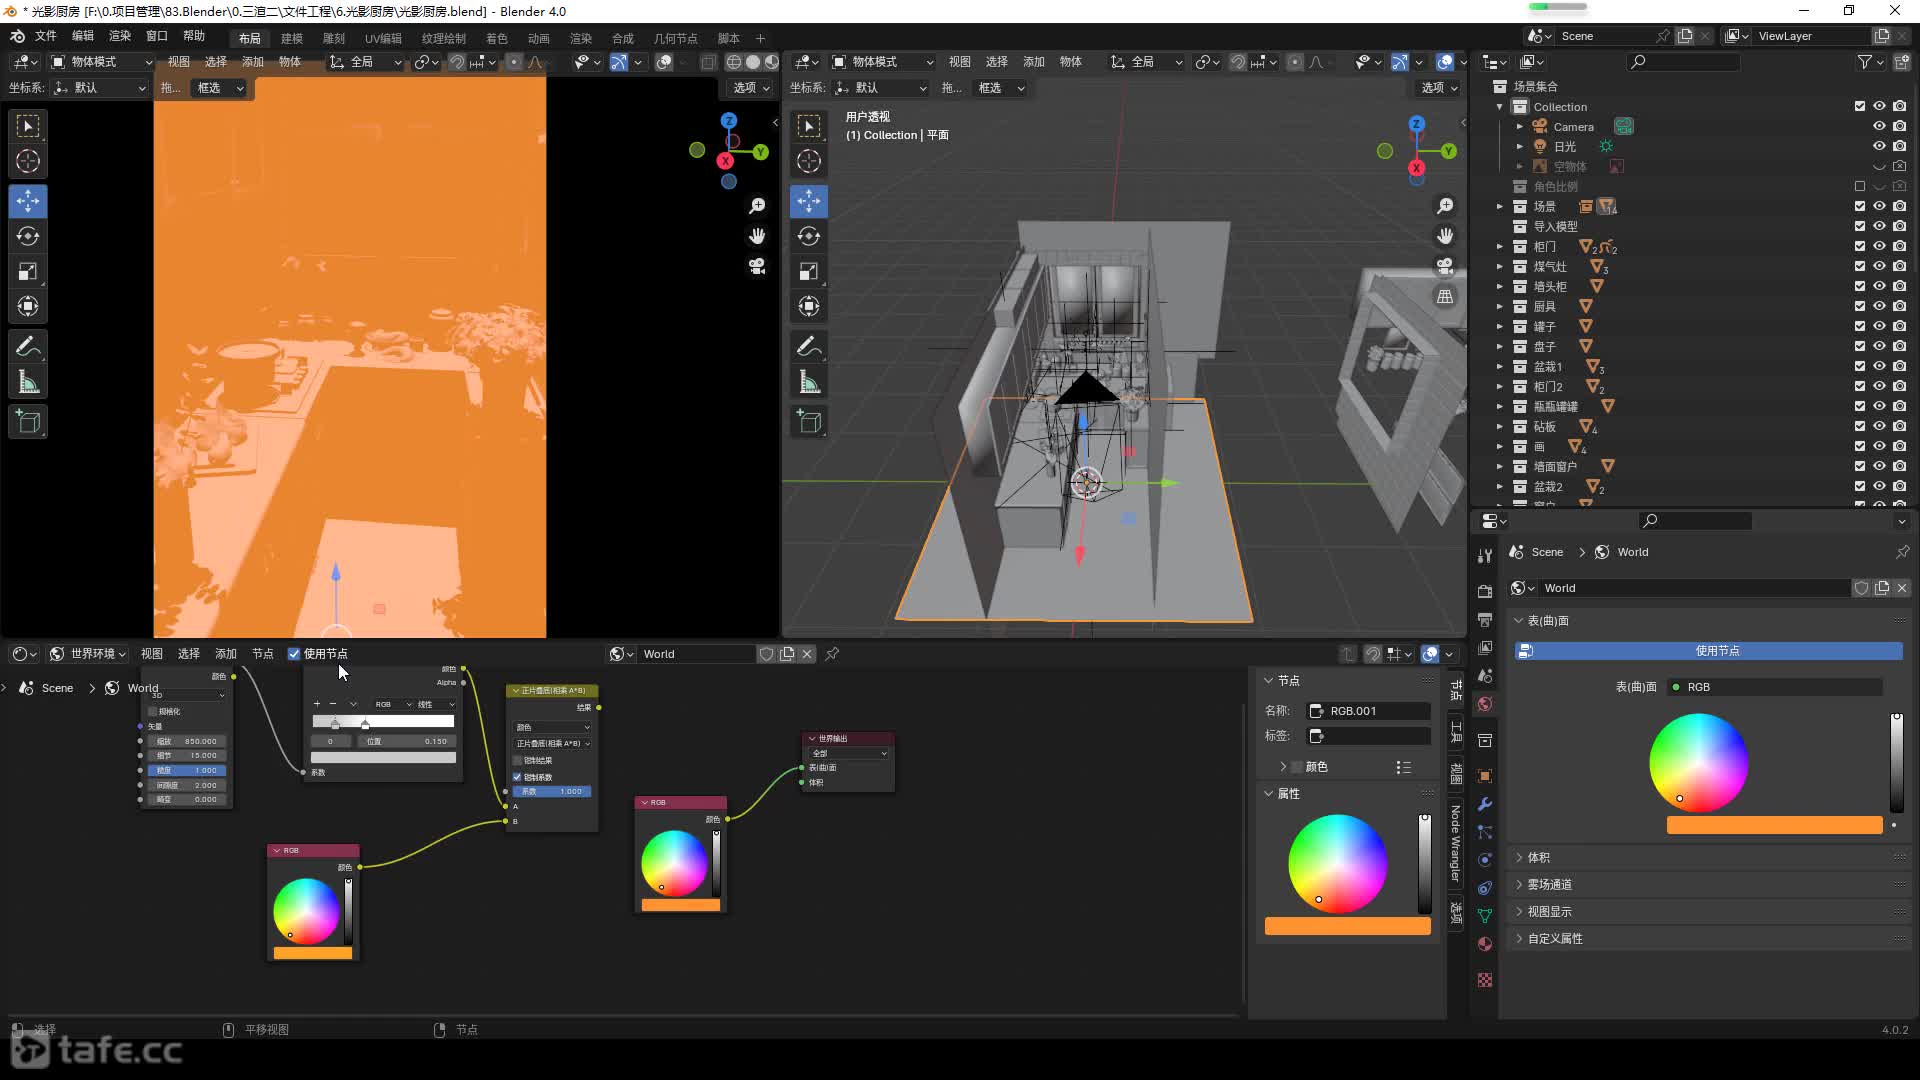Toggle camera view icon in right viewport
The image size is (1920, 1080).
pos(1445,266)
